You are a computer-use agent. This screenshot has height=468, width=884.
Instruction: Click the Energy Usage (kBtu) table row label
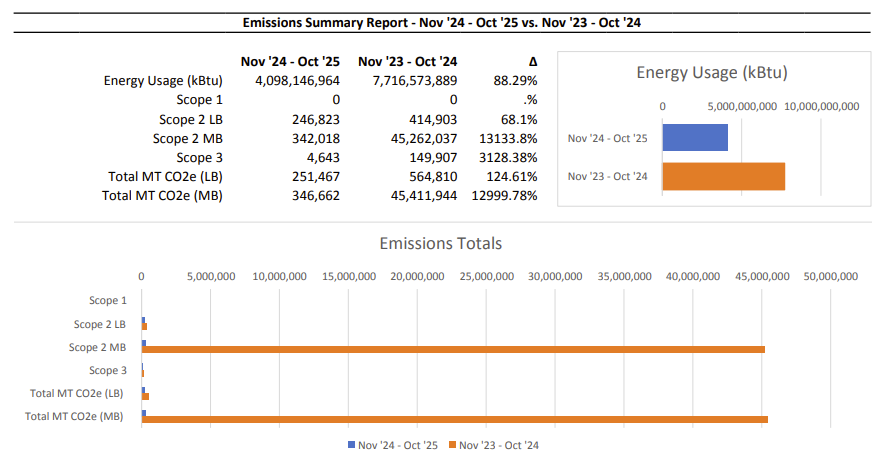coord(163,80)
